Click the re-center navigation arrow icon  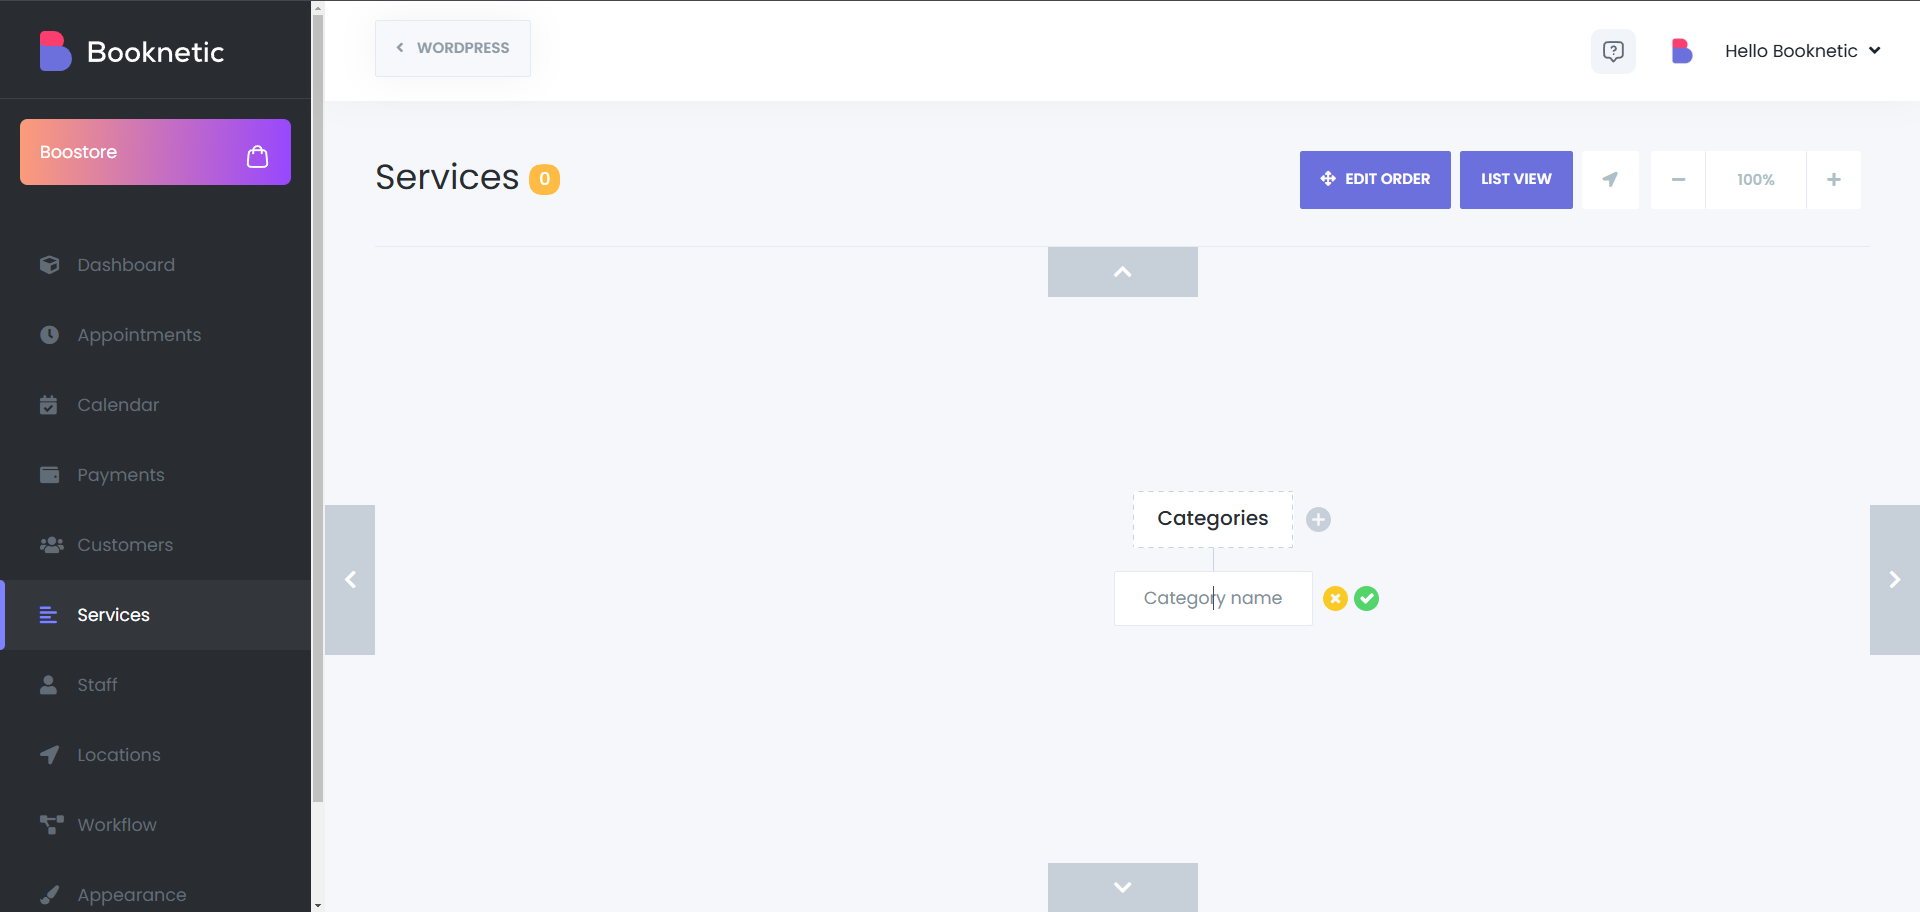(x=1610, y=180)
